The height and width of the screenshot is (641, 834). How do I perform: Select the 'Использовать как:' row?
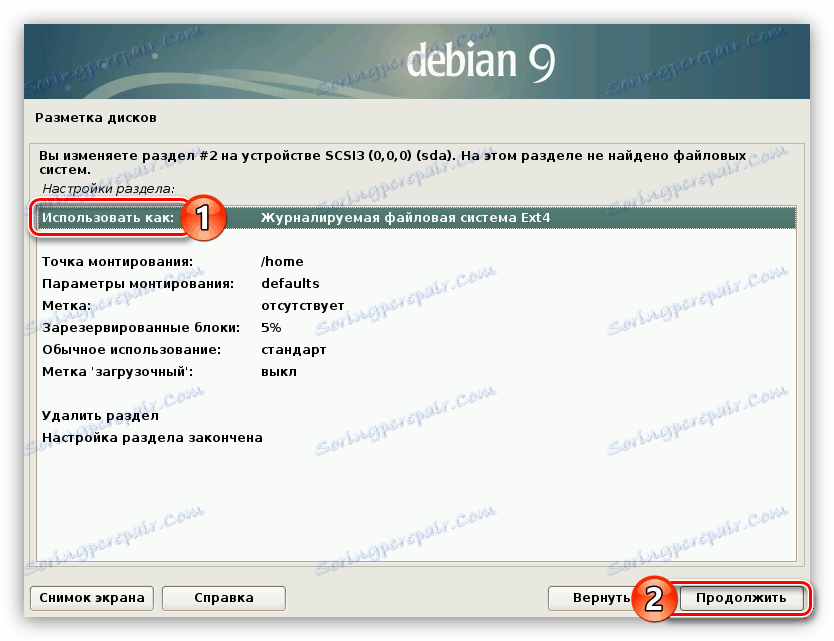[x=416, y=218]
